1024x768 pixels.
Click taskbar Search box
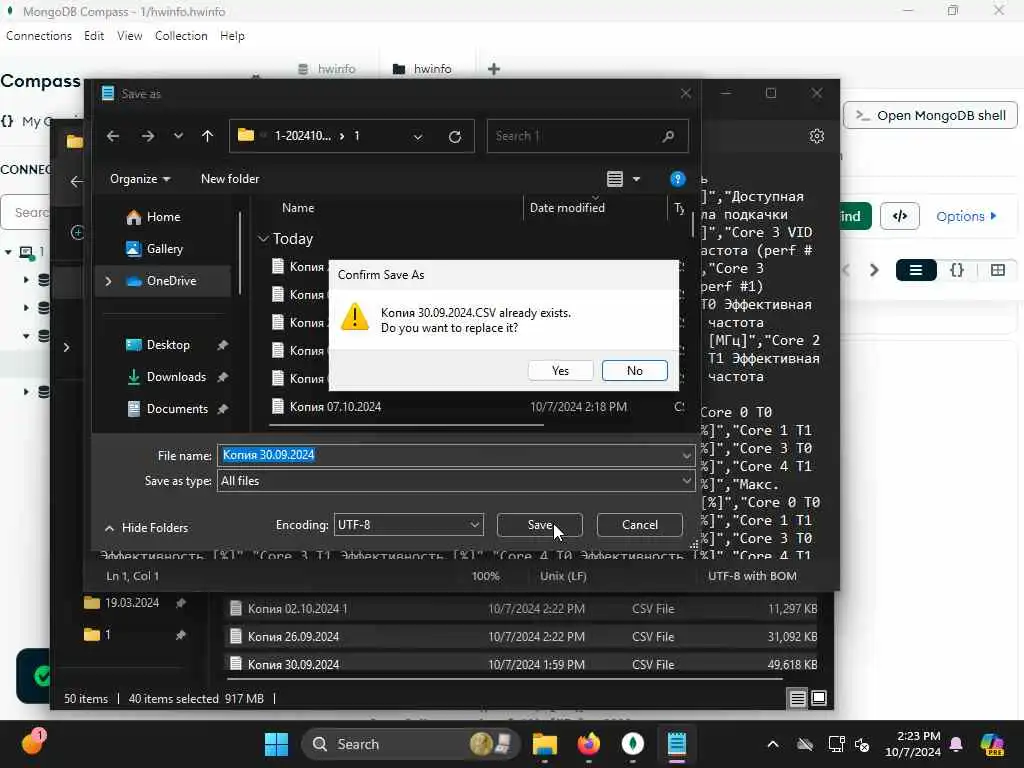410,744
